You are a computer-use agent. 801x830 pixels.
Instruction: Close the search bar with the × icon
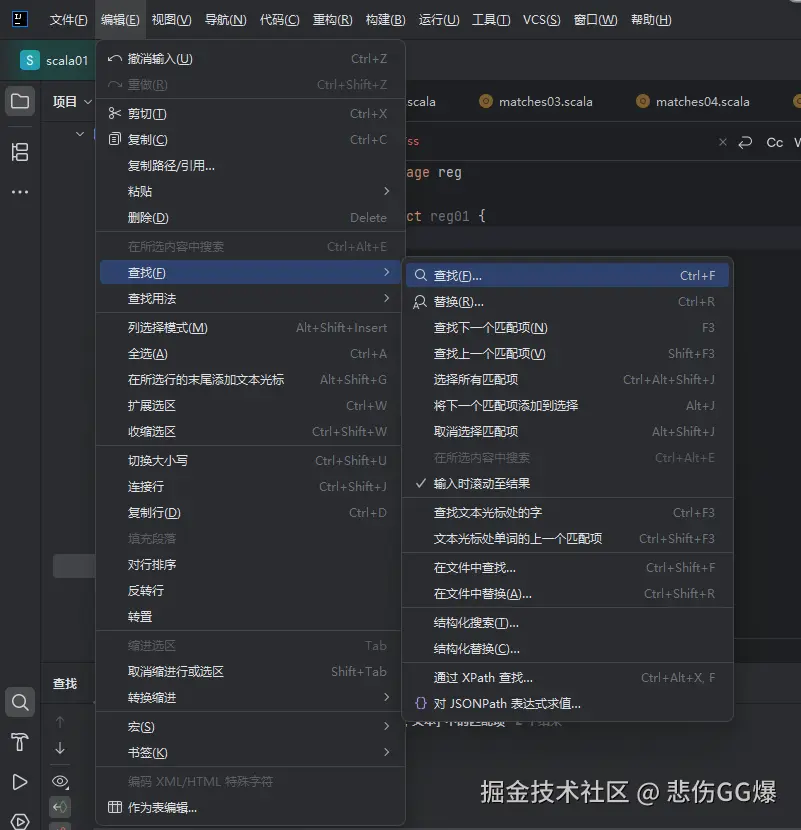(x=723, y=142)
